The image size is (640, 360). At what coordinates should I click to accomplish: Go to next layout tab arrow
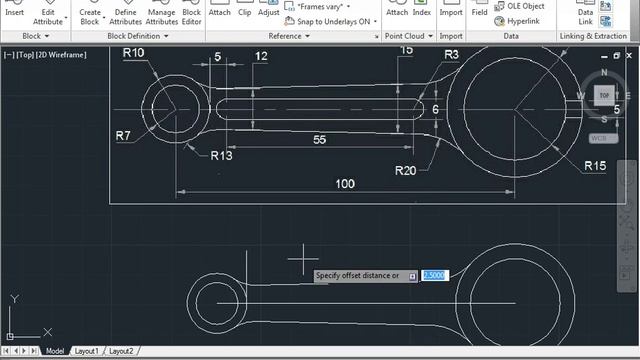[24, 351]
